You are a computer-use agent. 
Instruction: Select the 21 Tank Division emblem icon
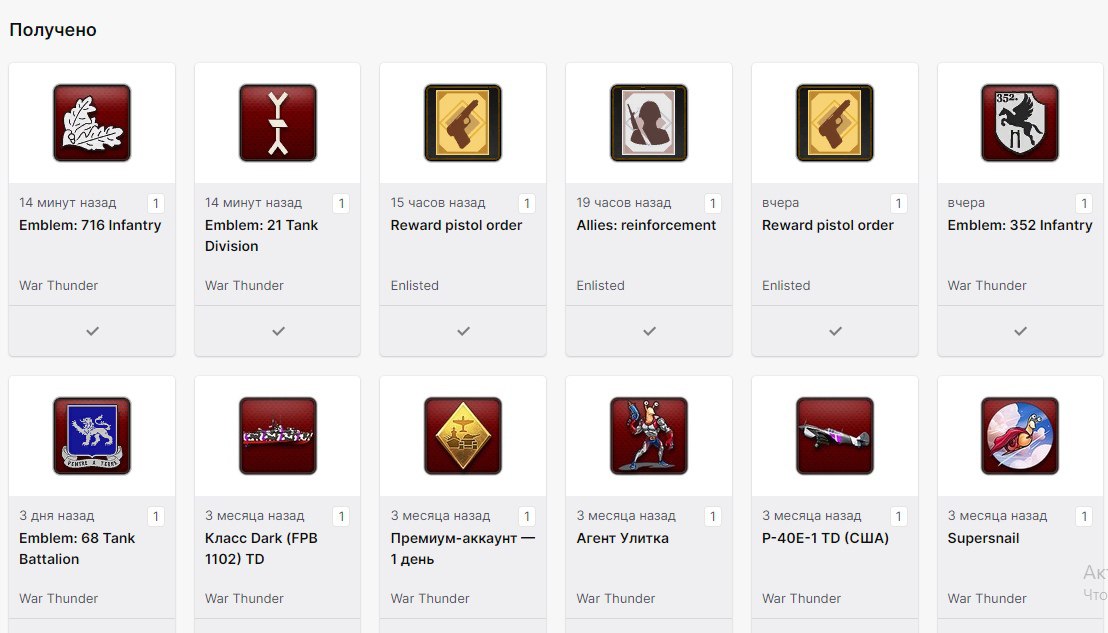pyautogui.click(x=278, y=123)
